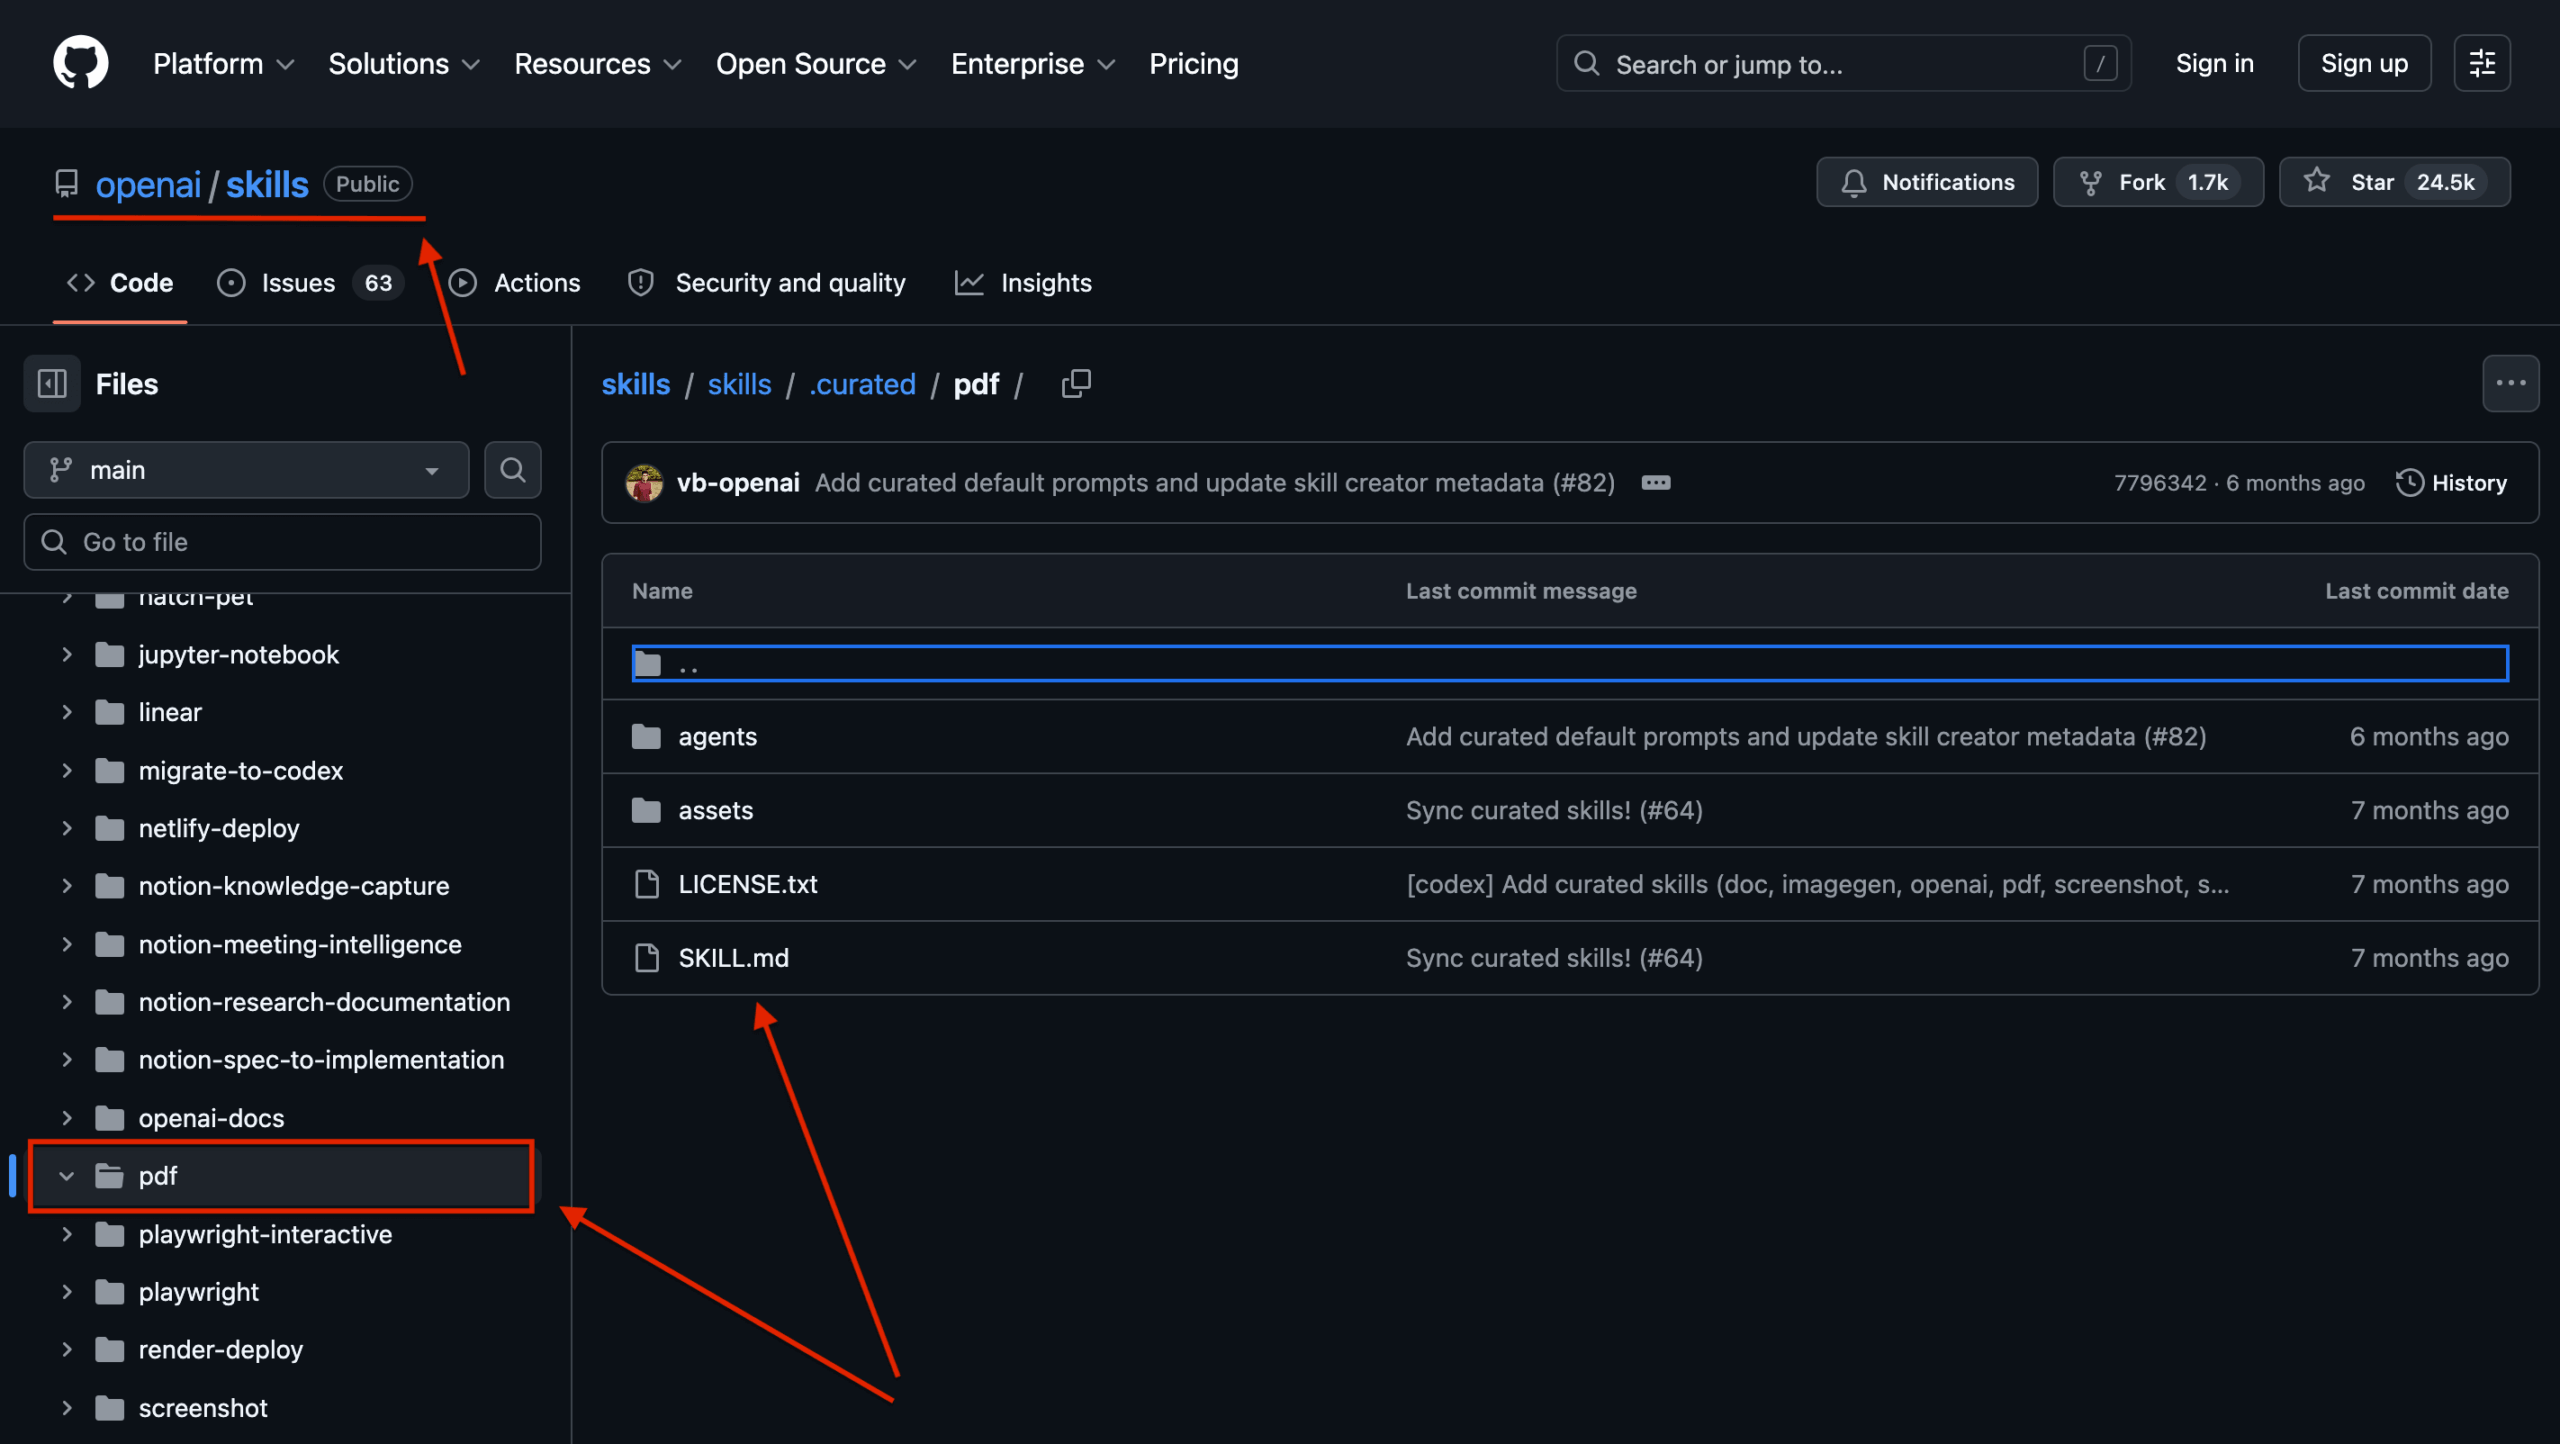Image resolution: width=2560 pixels, height=1444 pixels.
Task: Click the Sign up button
Action: pyautogui.click(x=2364, y=63)
